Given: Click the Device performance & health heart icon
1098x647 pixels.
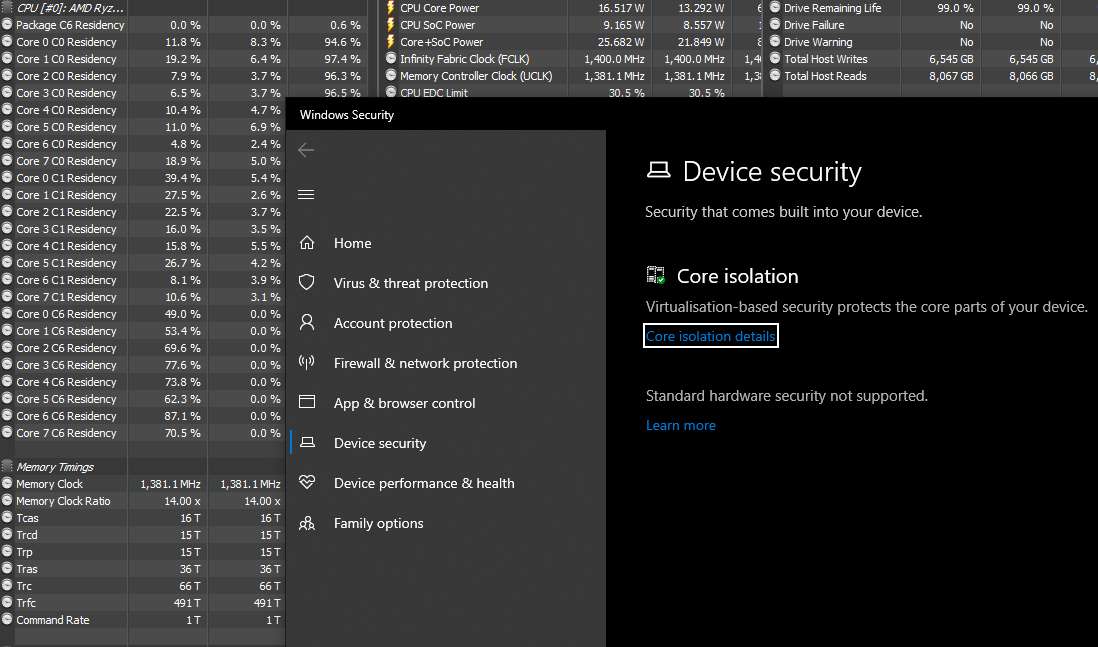Looking at the screenshot, I should pyautogui.click(x=307, y=483).
